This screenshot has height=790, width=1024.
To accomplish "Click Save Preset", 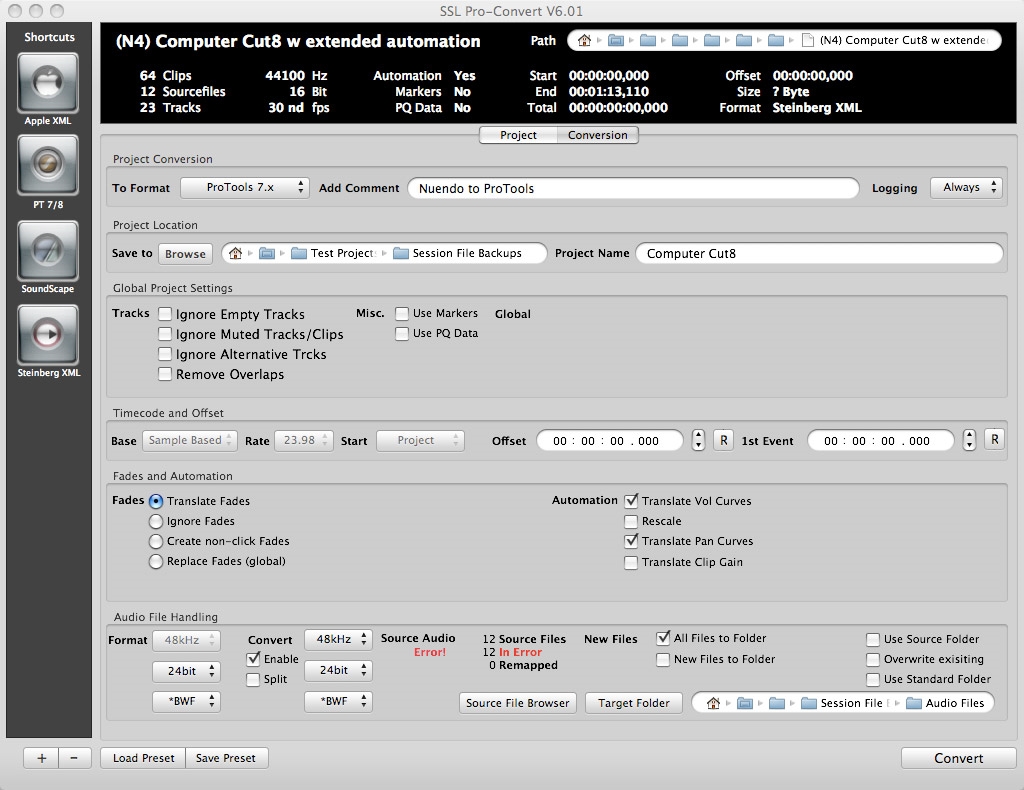I will (x=226, y=758).
